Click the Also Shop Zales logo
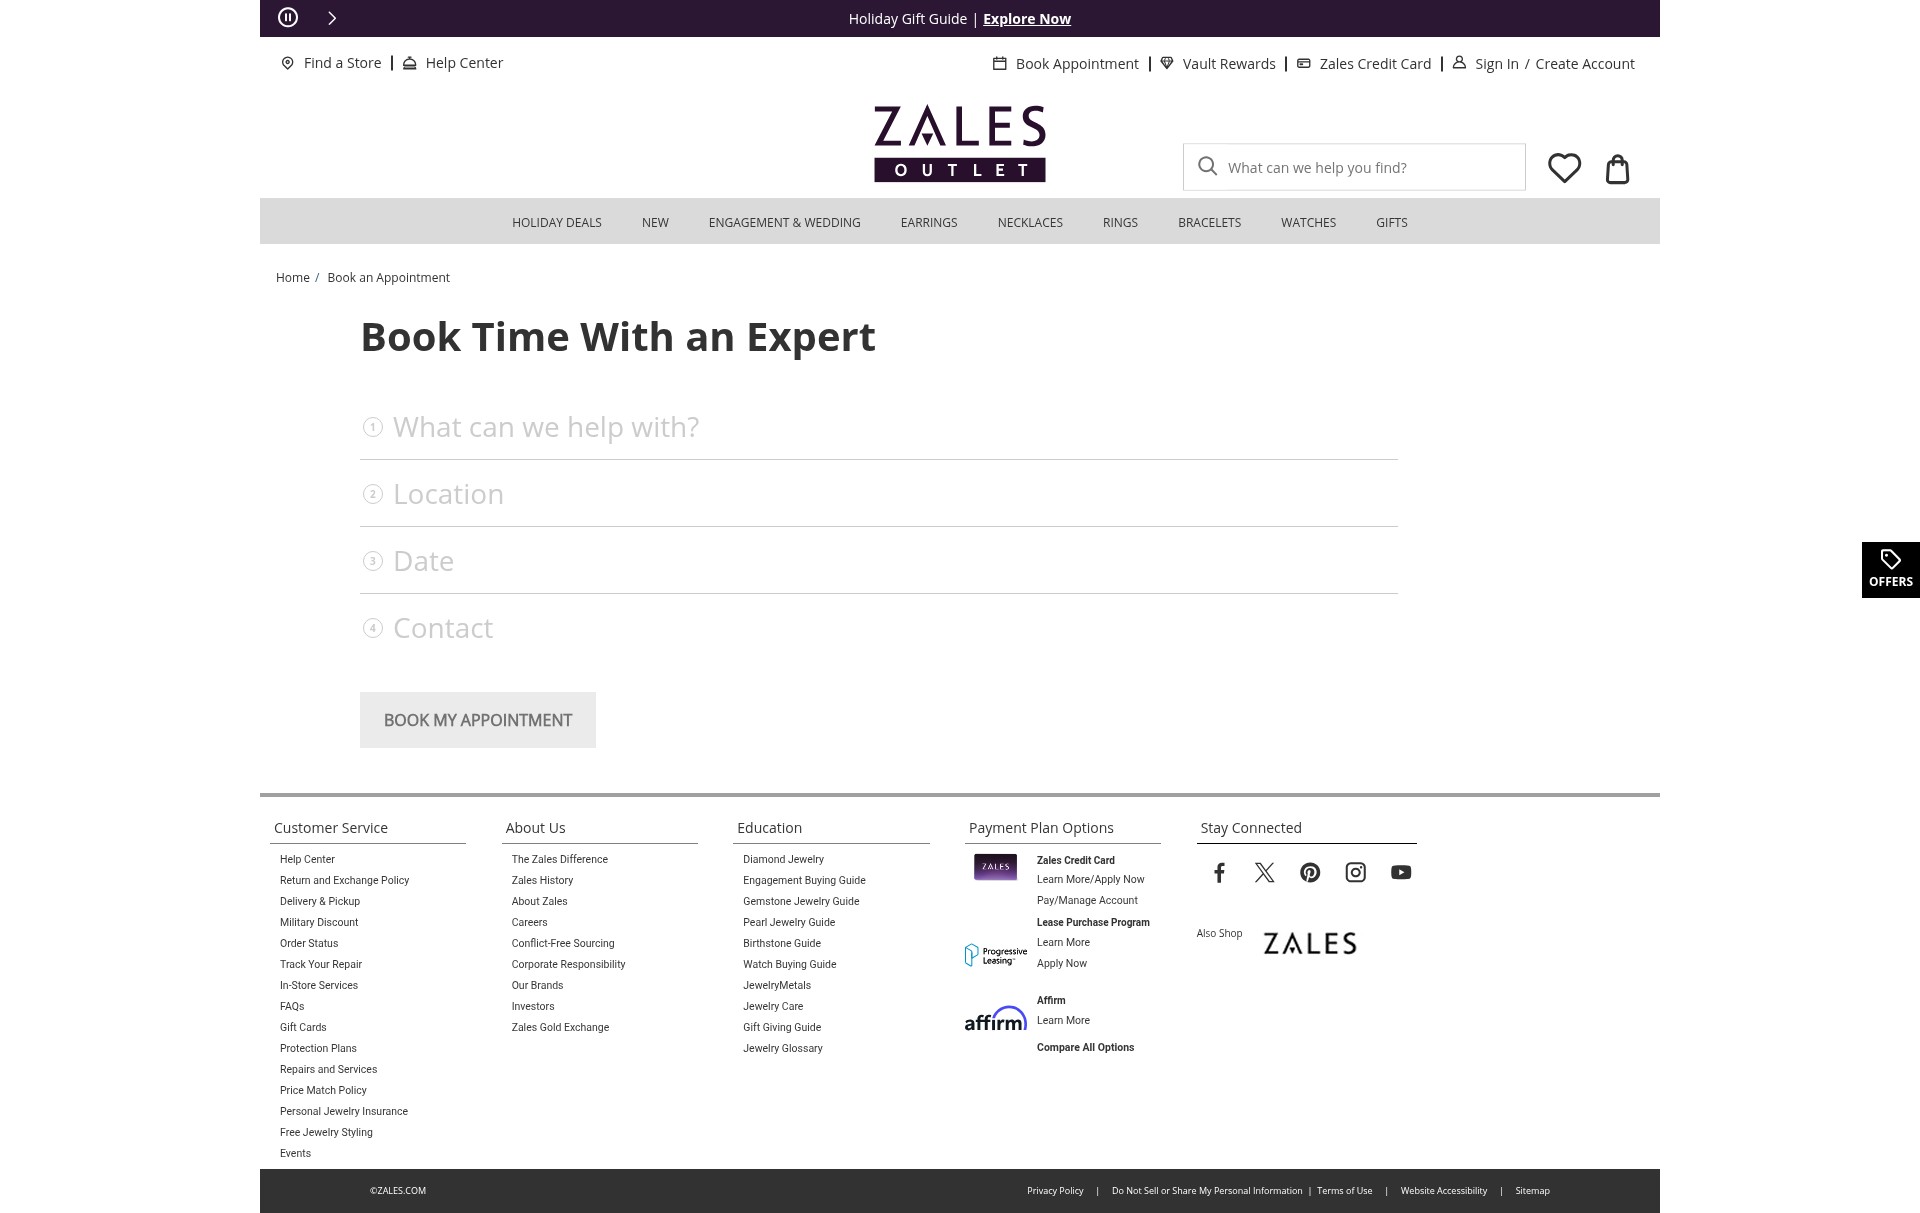This screenshot has width=1920, height=1213. tap(1310, 943)
